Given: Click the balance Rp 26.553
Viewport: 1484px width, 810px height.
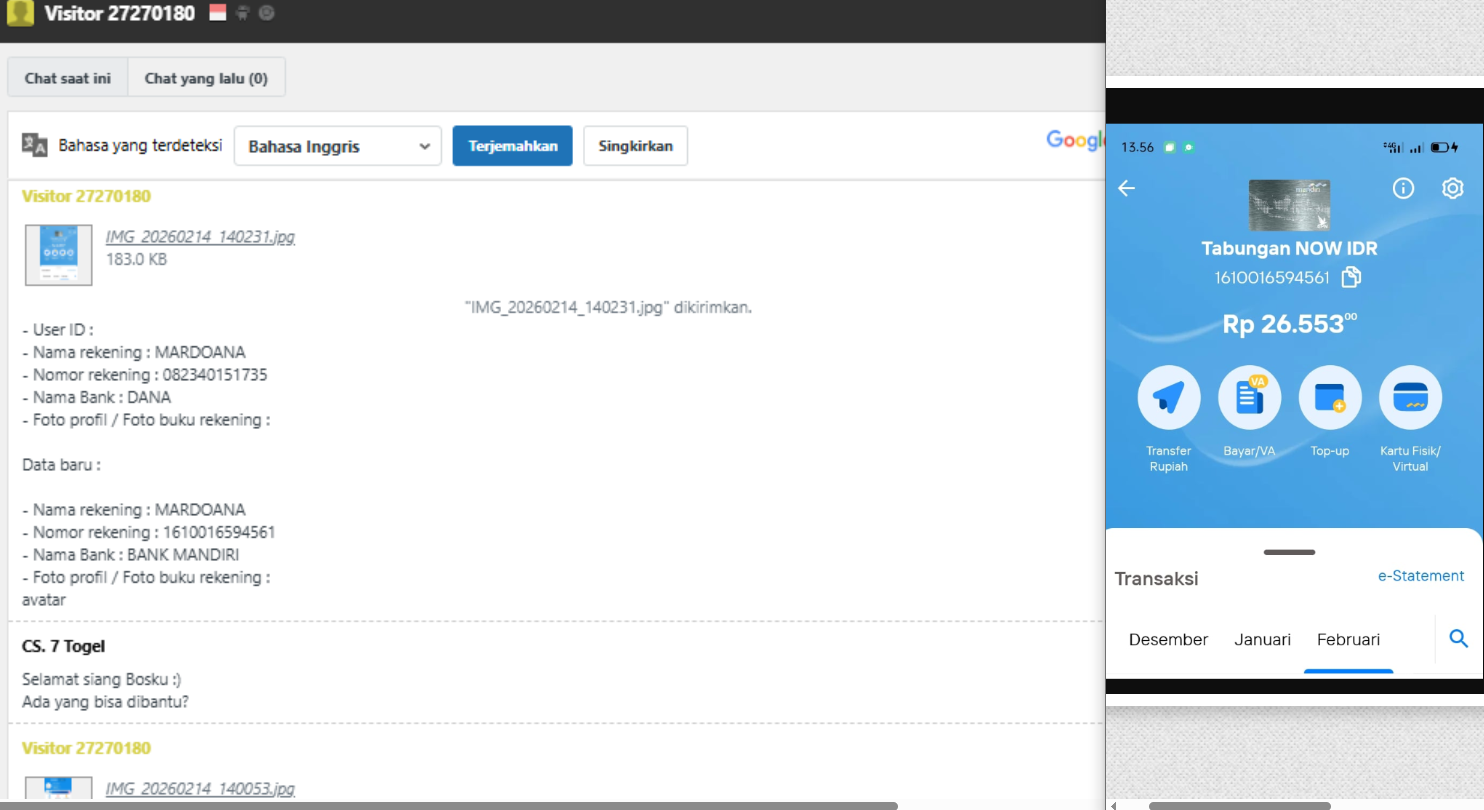Looking at the screenshot, I should [x=1290, y=324].
